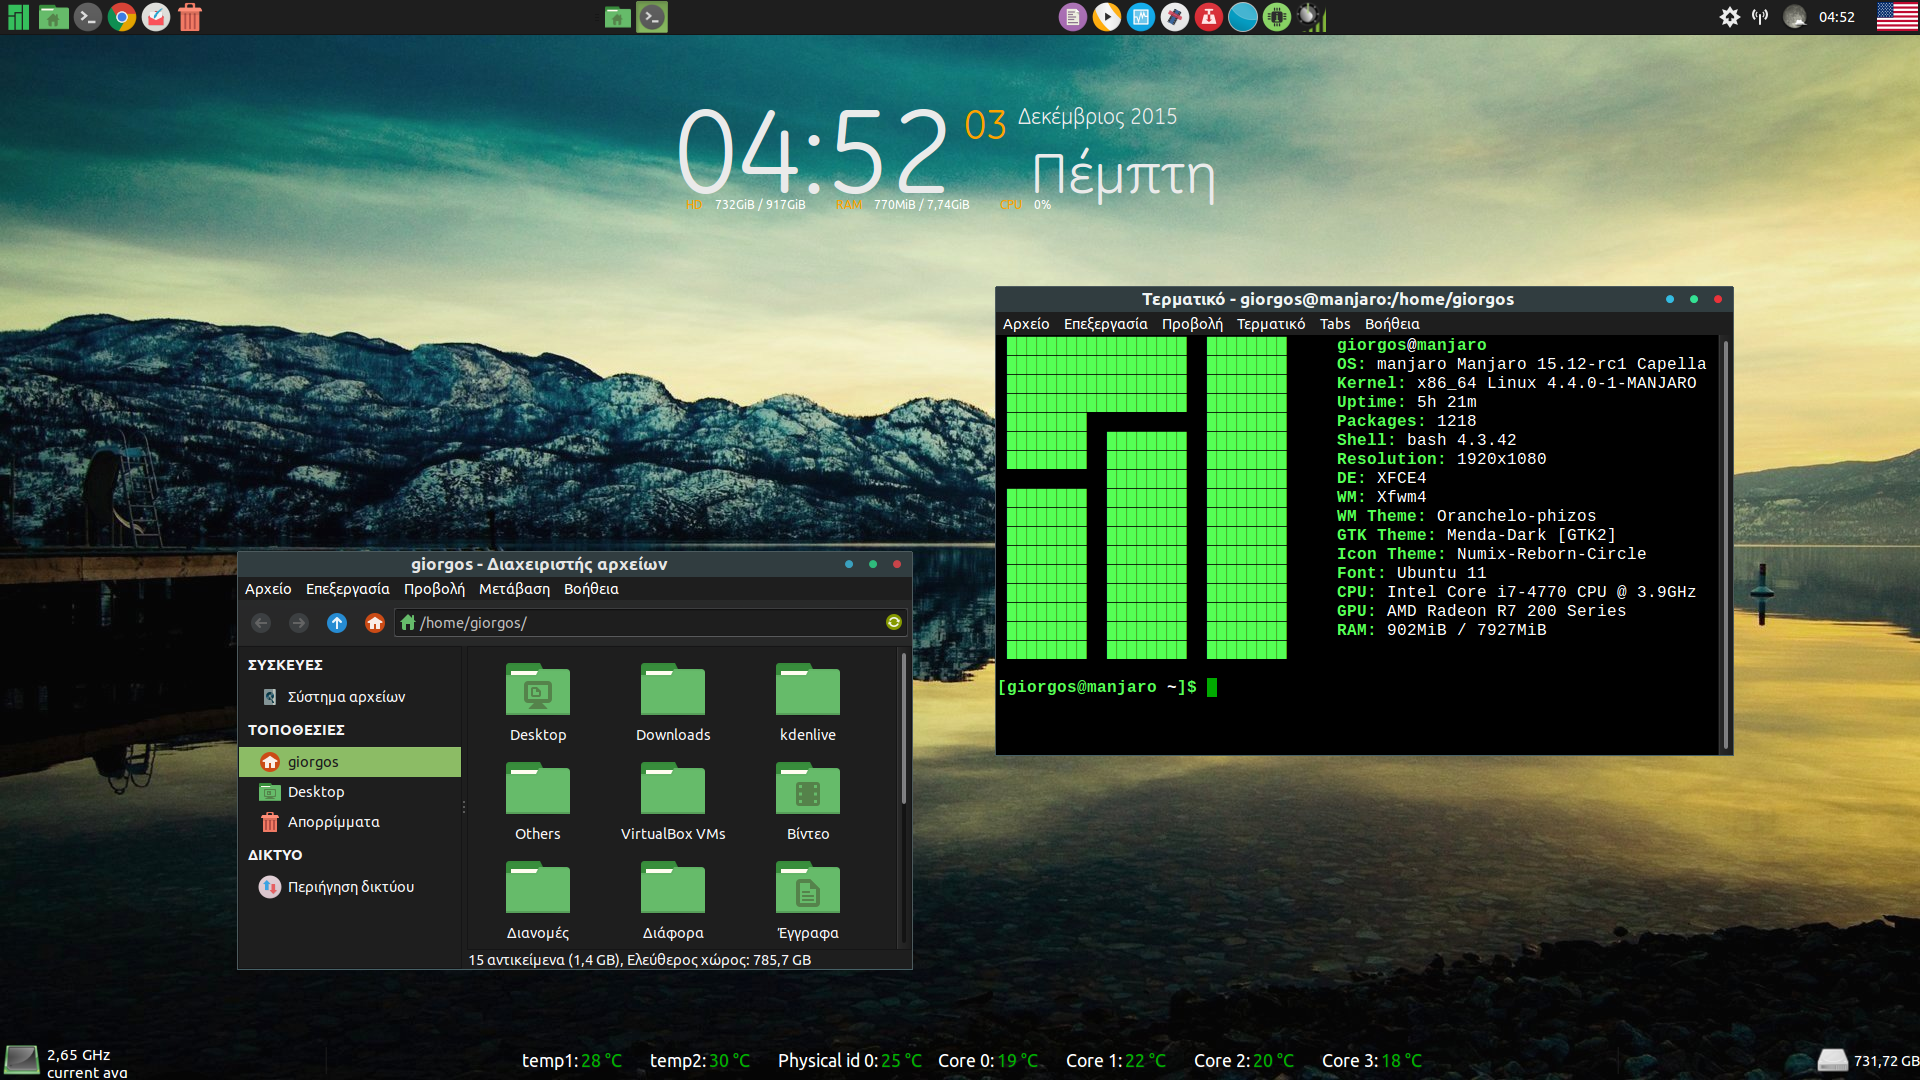Open the blue system monitor launcher
Viewport: 1920px width, 1080px height.
(1141, 17)
